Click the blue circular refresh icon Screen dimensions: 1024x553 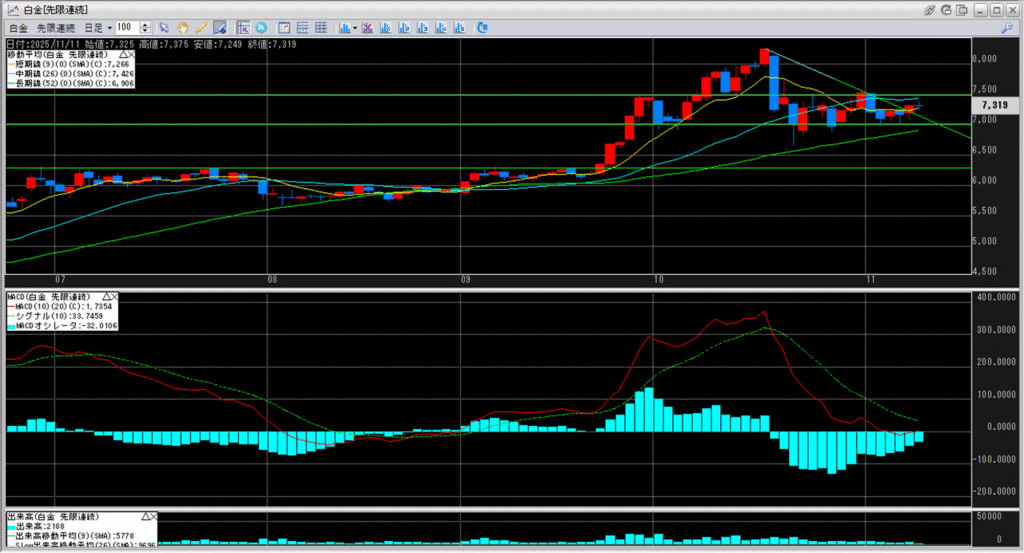[261, 27]
